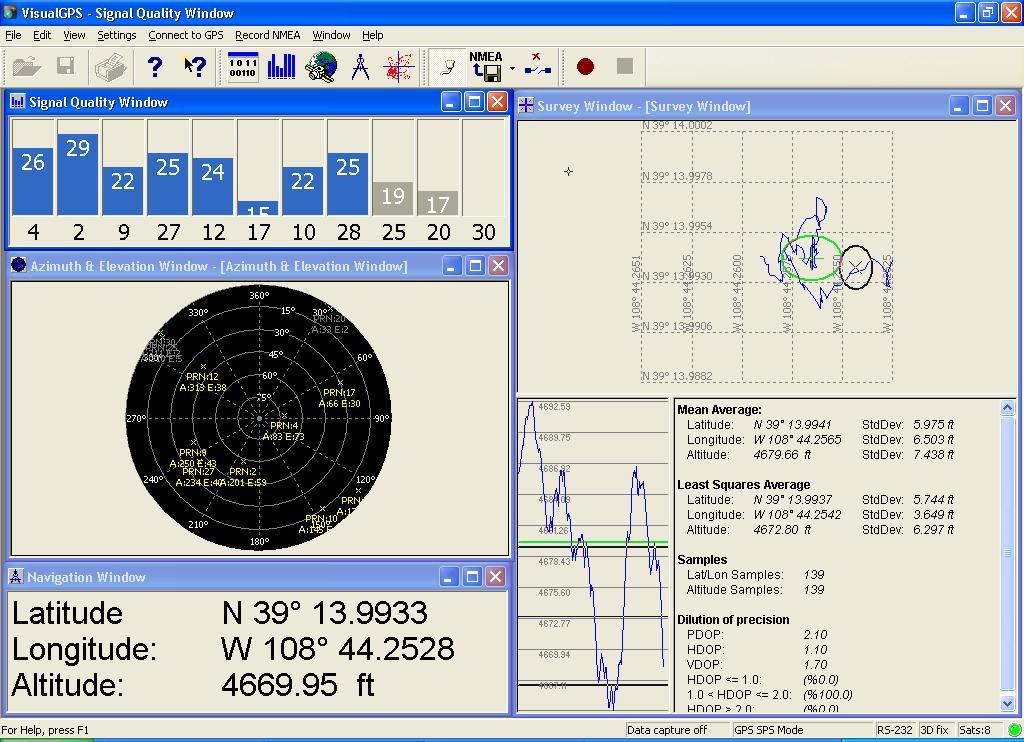Click the green ellipse in survey plot
1024x742 pixels.
812,258
